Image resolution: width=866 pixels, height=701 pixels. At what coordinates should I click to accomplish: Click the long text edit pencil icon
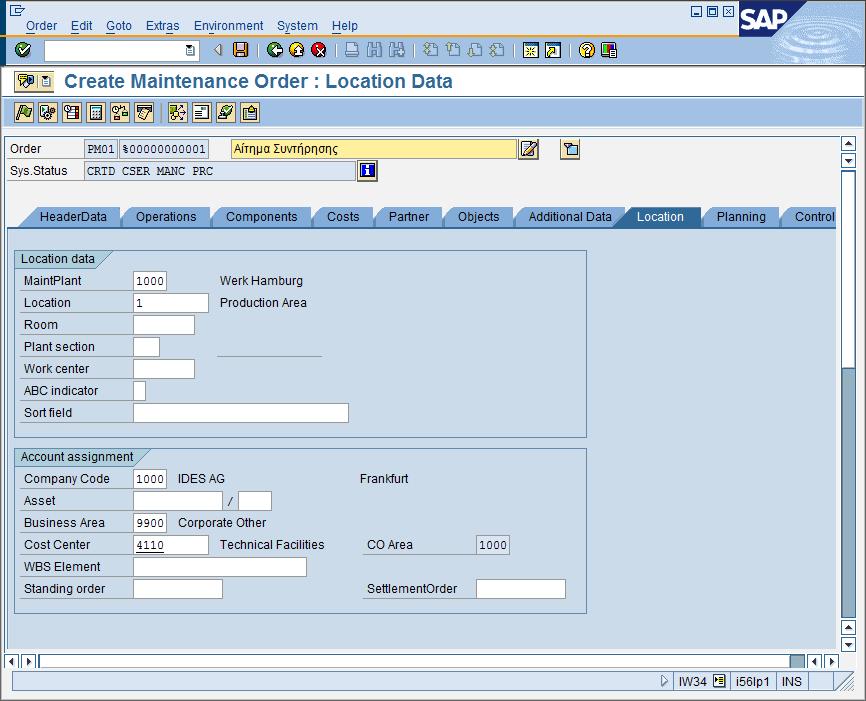[x=529, y=149]
